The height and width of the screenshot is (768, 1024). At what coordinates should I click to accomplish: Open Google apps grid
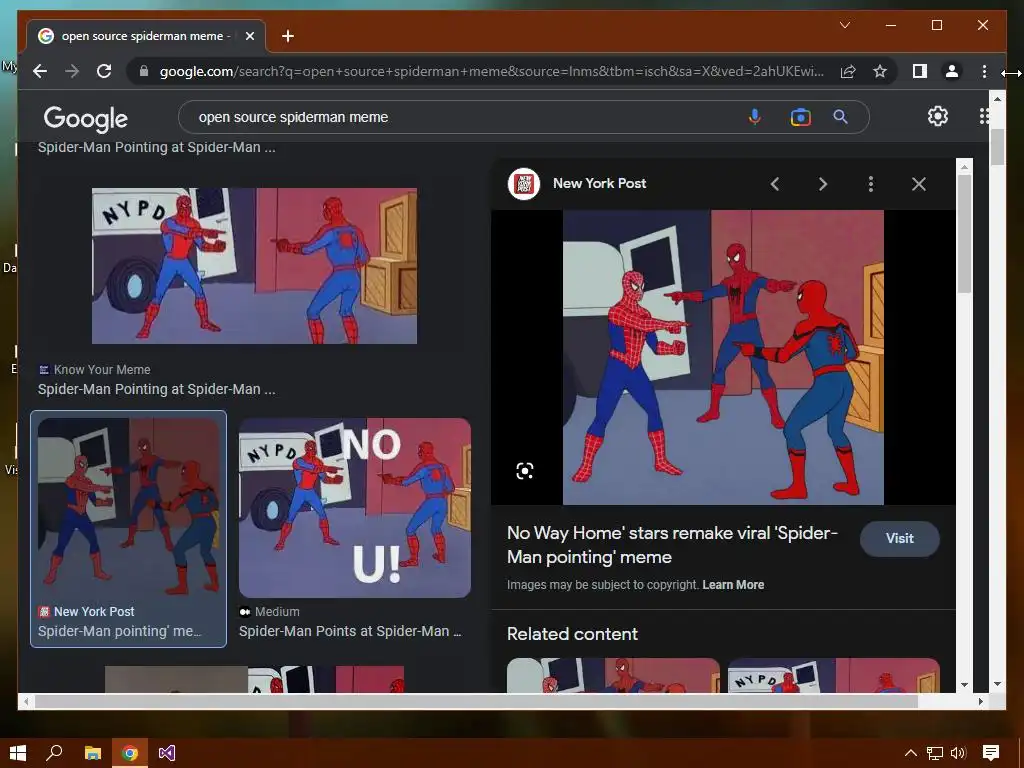coord(984,116)
